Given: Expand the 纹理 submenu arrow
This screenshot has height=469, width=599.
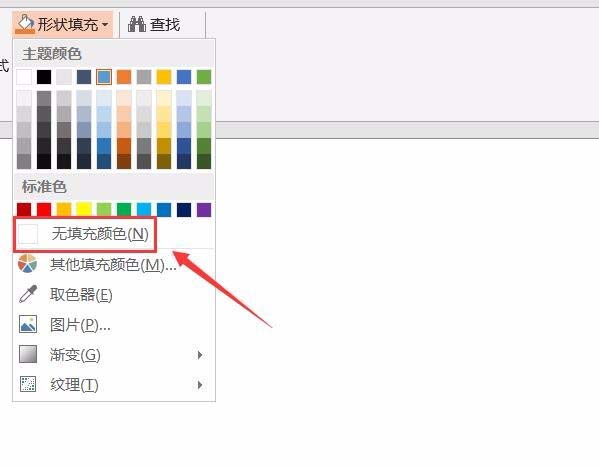Looking at the screenshot, I should coord(200,385).
